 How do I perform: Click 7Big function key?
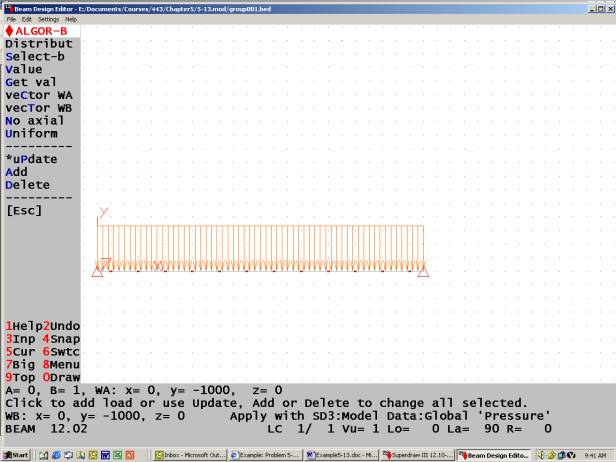[20, 365]
